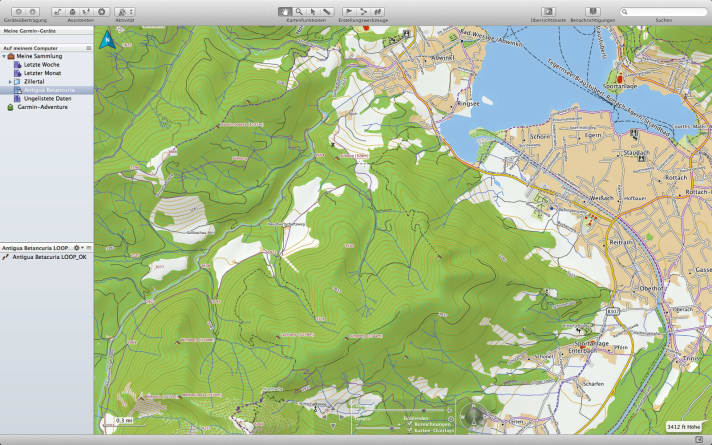
Task: Select Ungelistete Daten in the library
Action: 48,98
